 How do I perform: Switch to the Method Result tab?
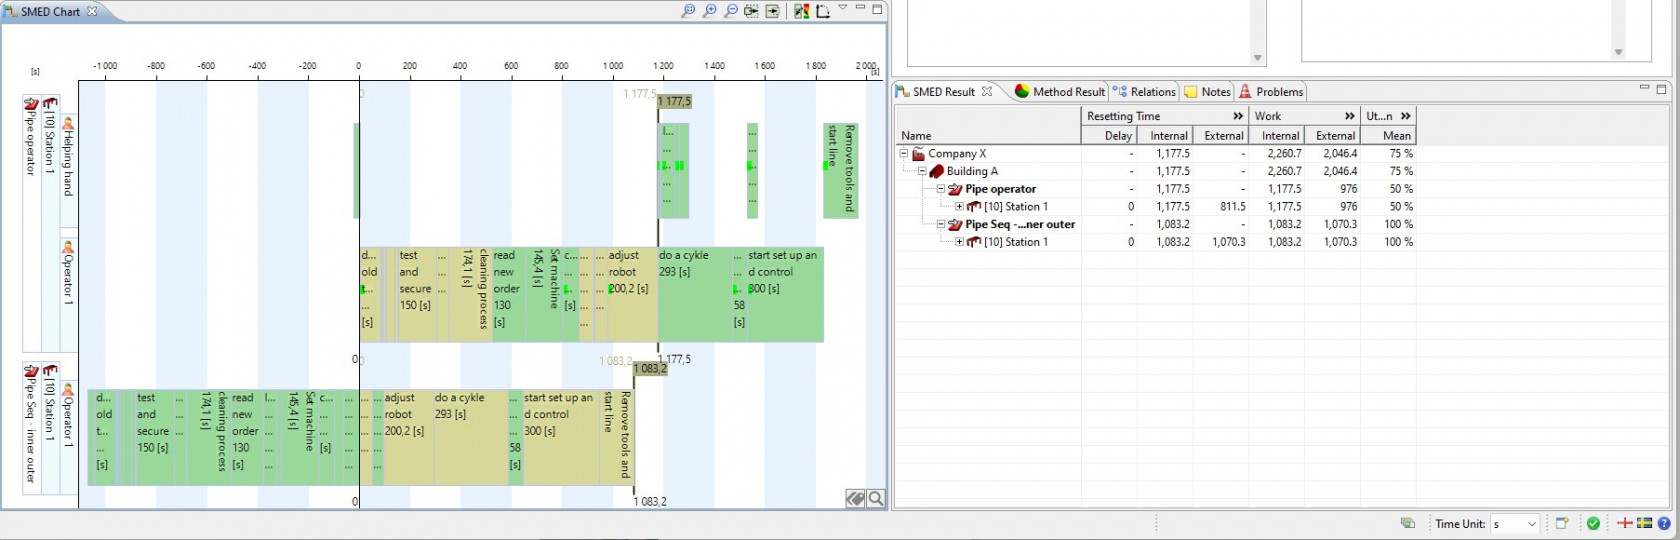point(1059,92)
